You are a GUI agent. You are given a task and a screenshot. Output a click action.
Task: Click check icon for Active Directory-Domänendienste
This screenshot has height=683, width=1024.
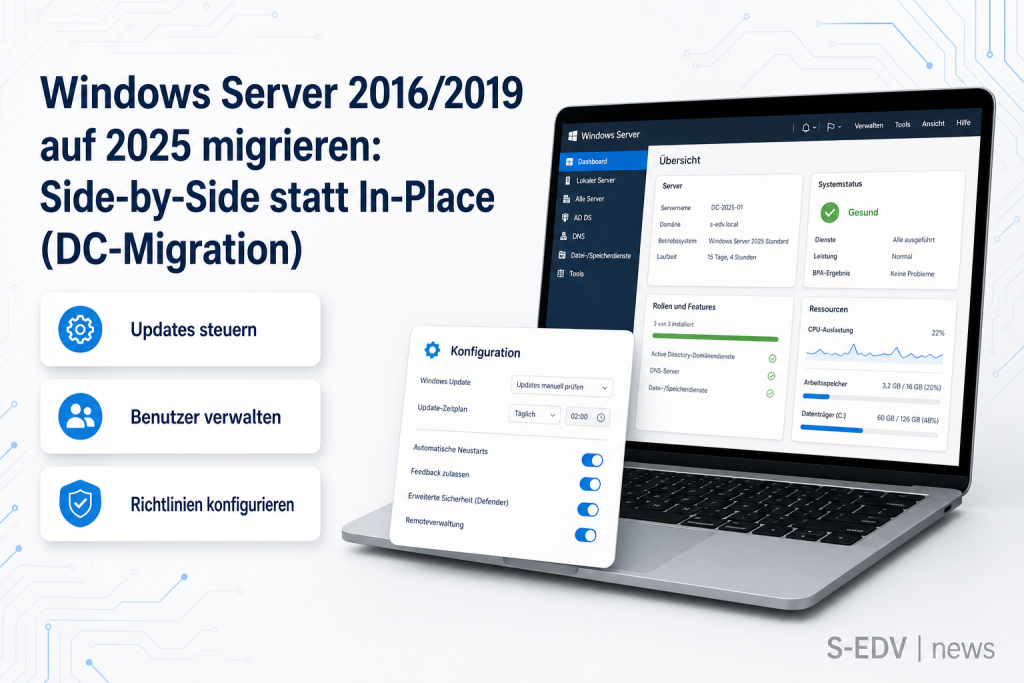coord(773,358)
